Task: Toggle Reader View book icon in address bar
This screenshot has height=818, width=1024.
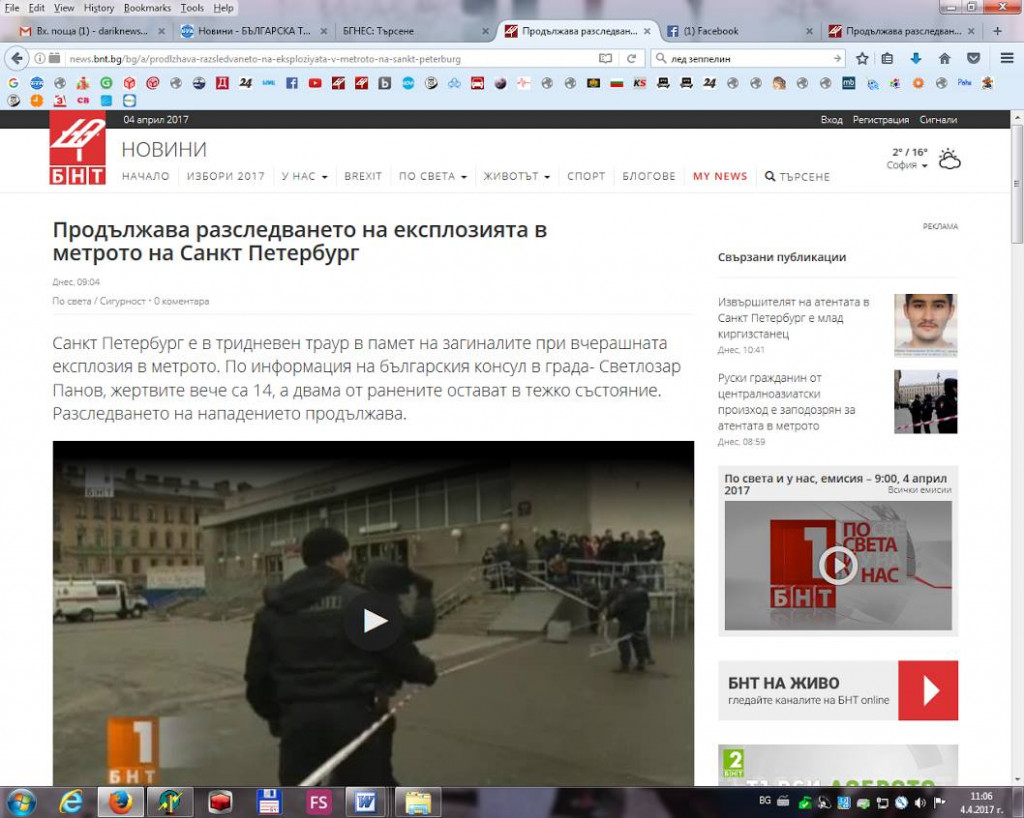Action: pyautogui.click(x=605, y=58)
